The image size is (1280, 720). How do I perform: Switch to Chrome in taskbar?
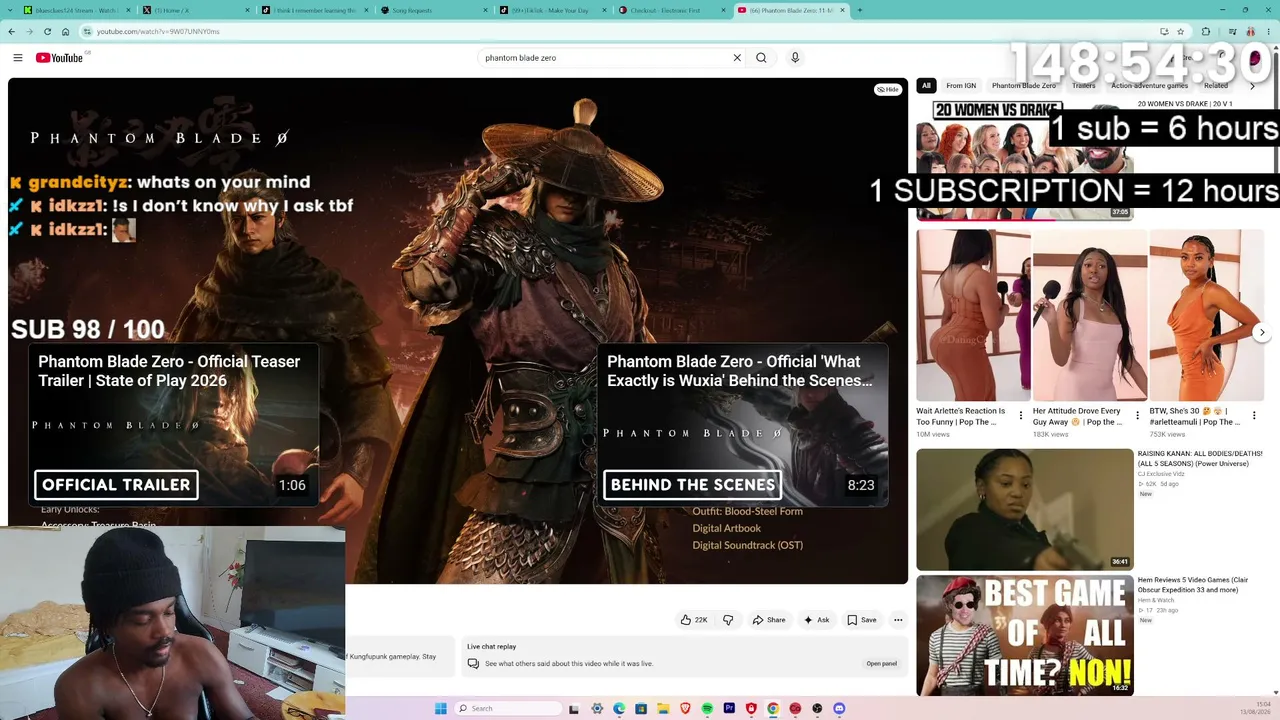coord(773,708)
